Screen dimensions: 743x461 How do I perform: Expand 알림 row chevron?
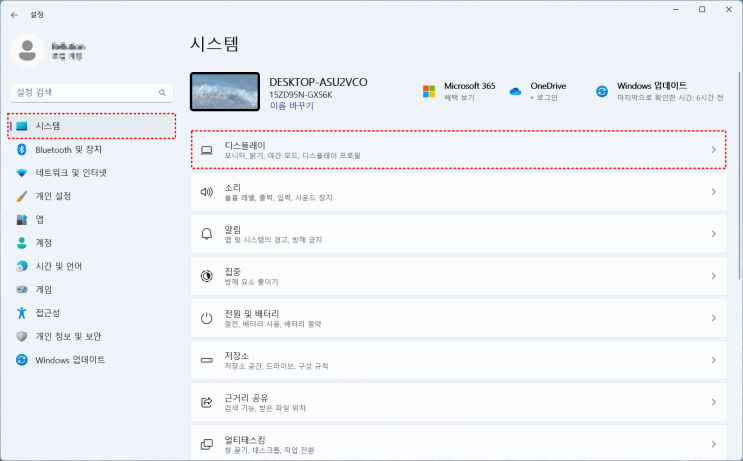click(x=714, y=234)
